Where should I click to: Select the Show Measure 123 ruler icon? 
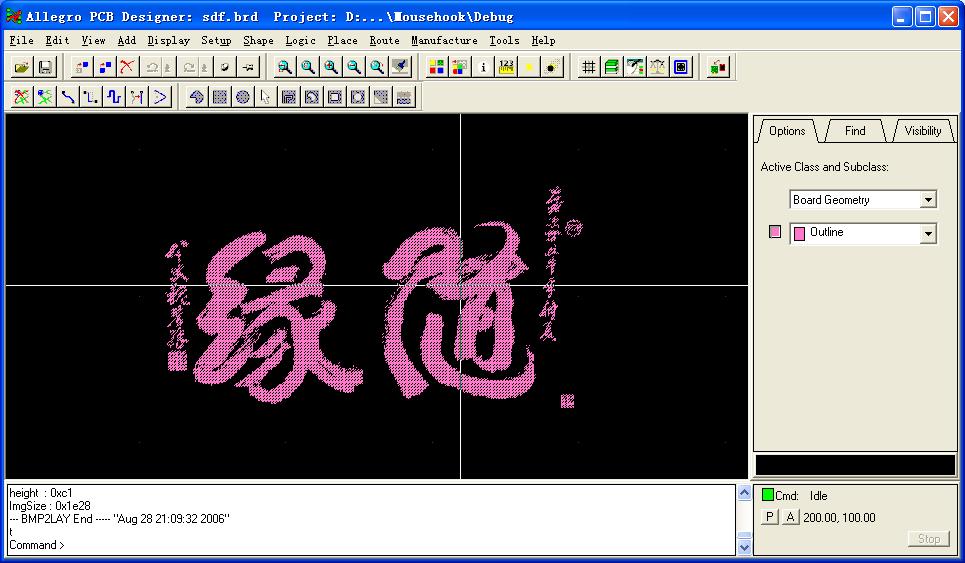point(507,66)
